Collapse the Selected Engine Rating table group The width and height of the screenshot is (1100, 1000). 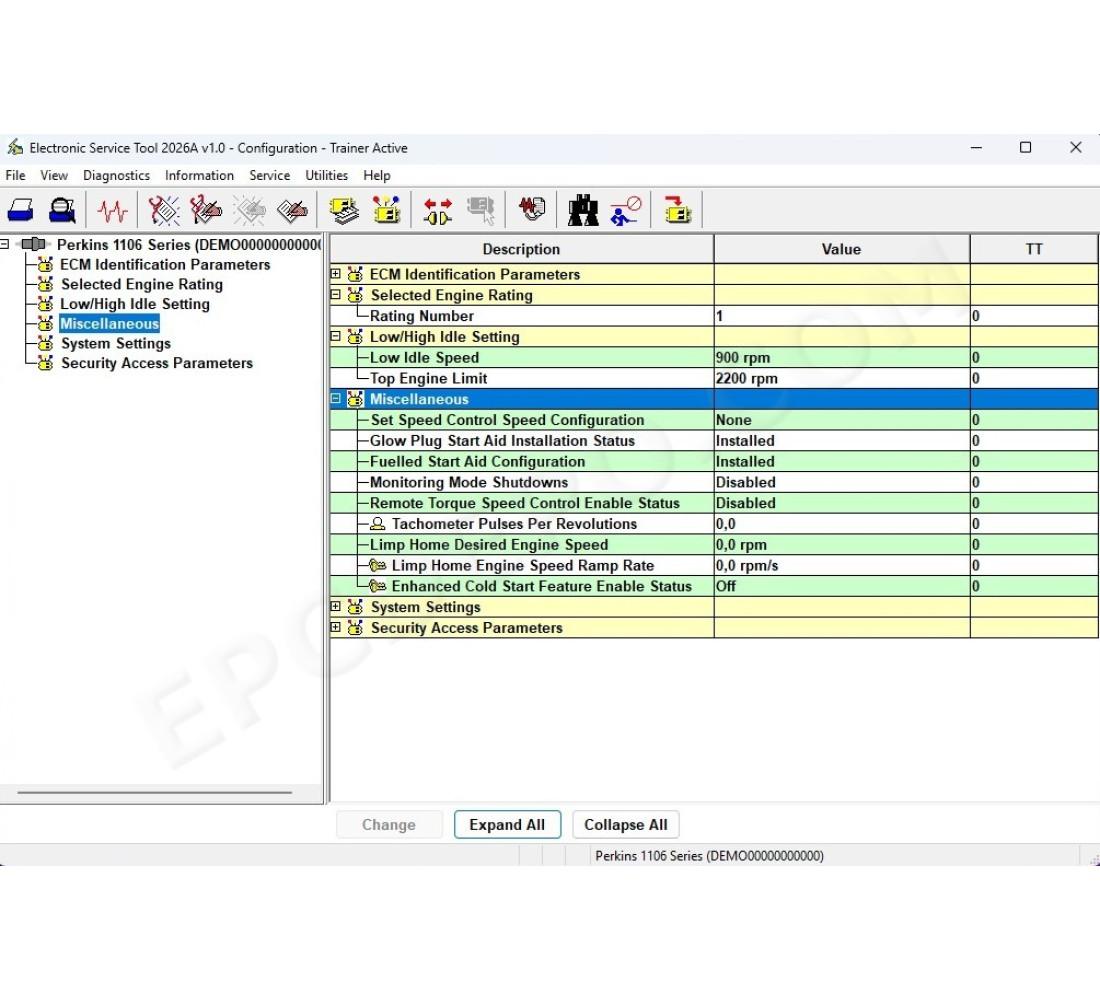336,295
